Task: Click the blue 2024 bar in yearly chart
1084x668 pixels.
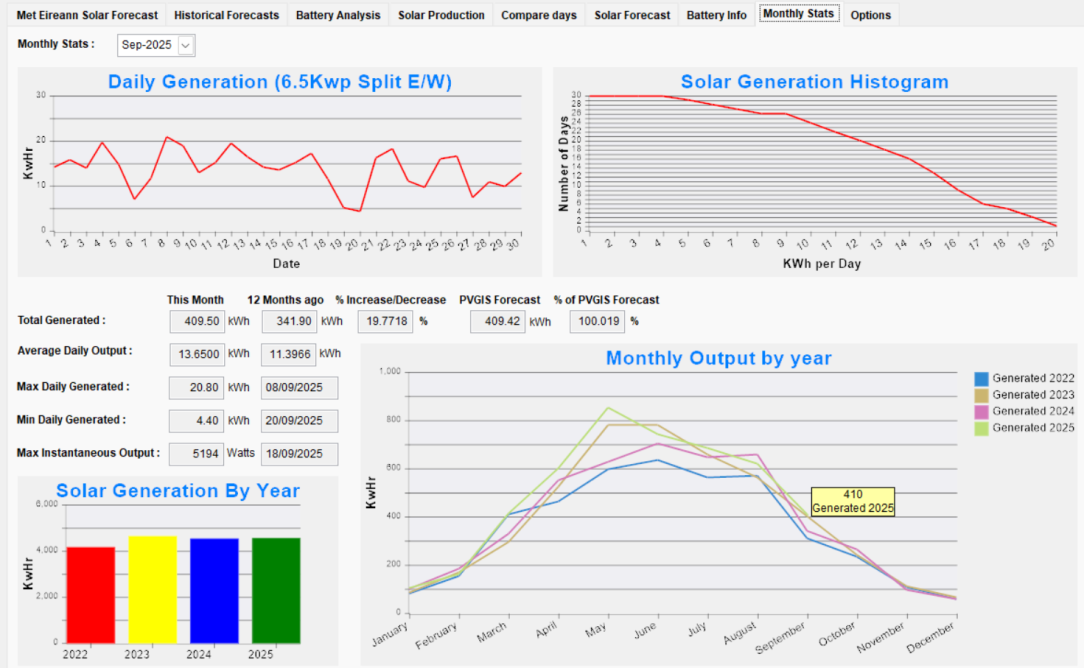Action: pos(214,591)
